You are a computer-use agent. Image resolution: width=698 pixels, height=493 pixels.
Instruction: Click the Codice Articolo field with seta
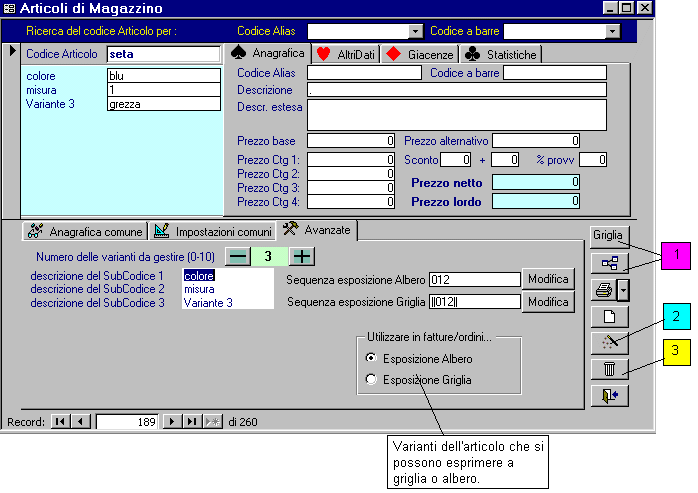pyautogui.click(x=164, y=54)
